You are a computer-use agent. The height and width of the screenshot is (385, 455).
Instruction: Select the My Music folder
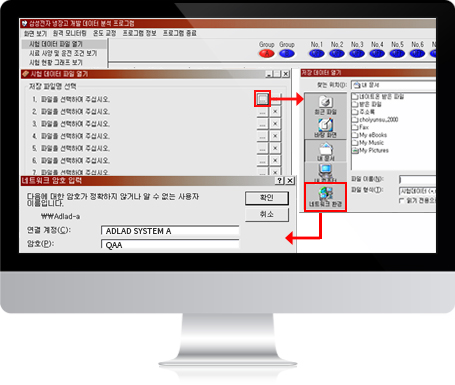(x=368, y=143)
